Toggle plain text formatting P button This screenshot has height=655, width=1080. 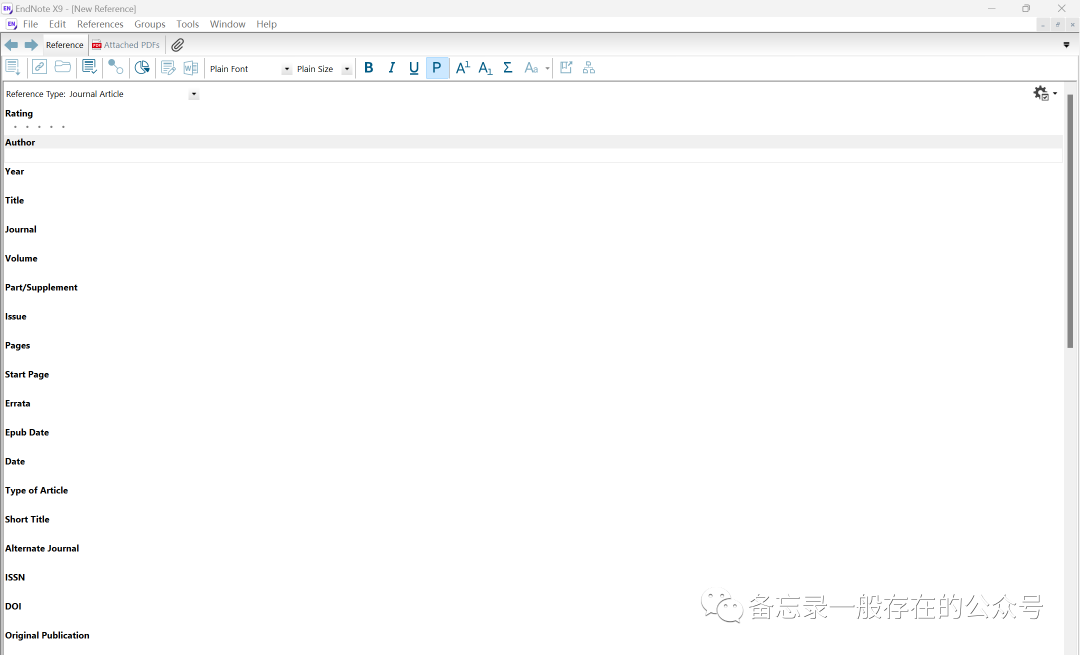(x=437, y=67)
